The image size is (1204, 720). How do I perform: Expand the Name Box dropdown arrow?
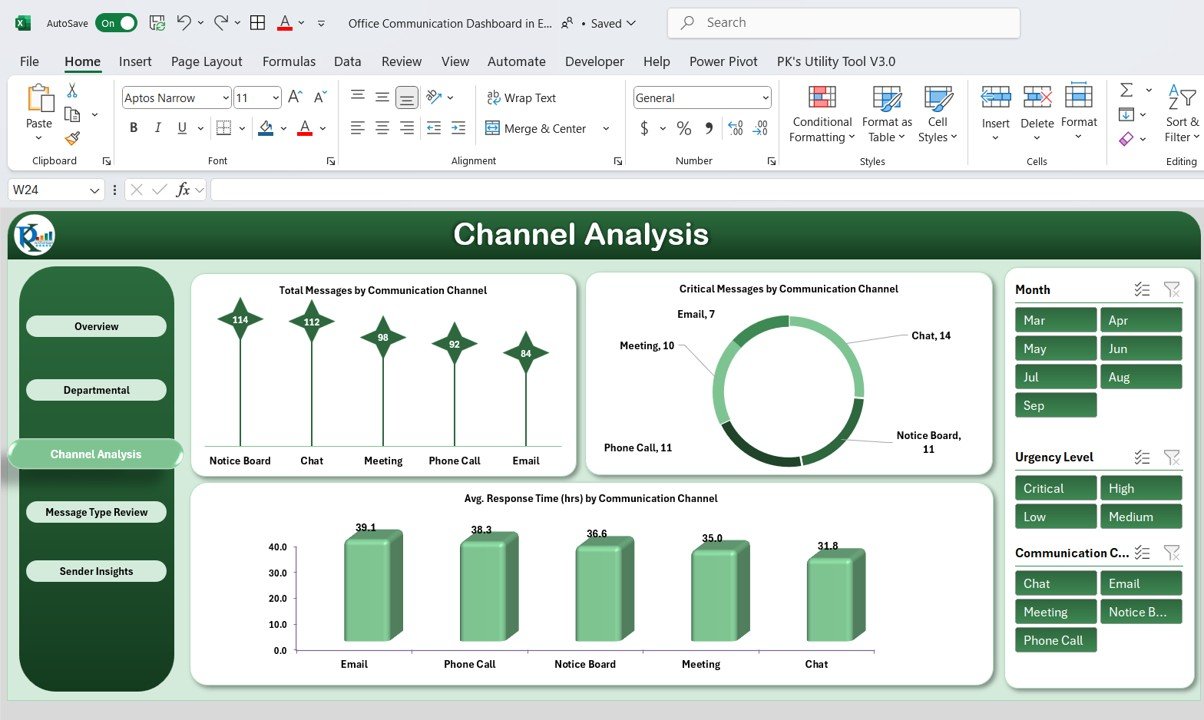[95, 190]
